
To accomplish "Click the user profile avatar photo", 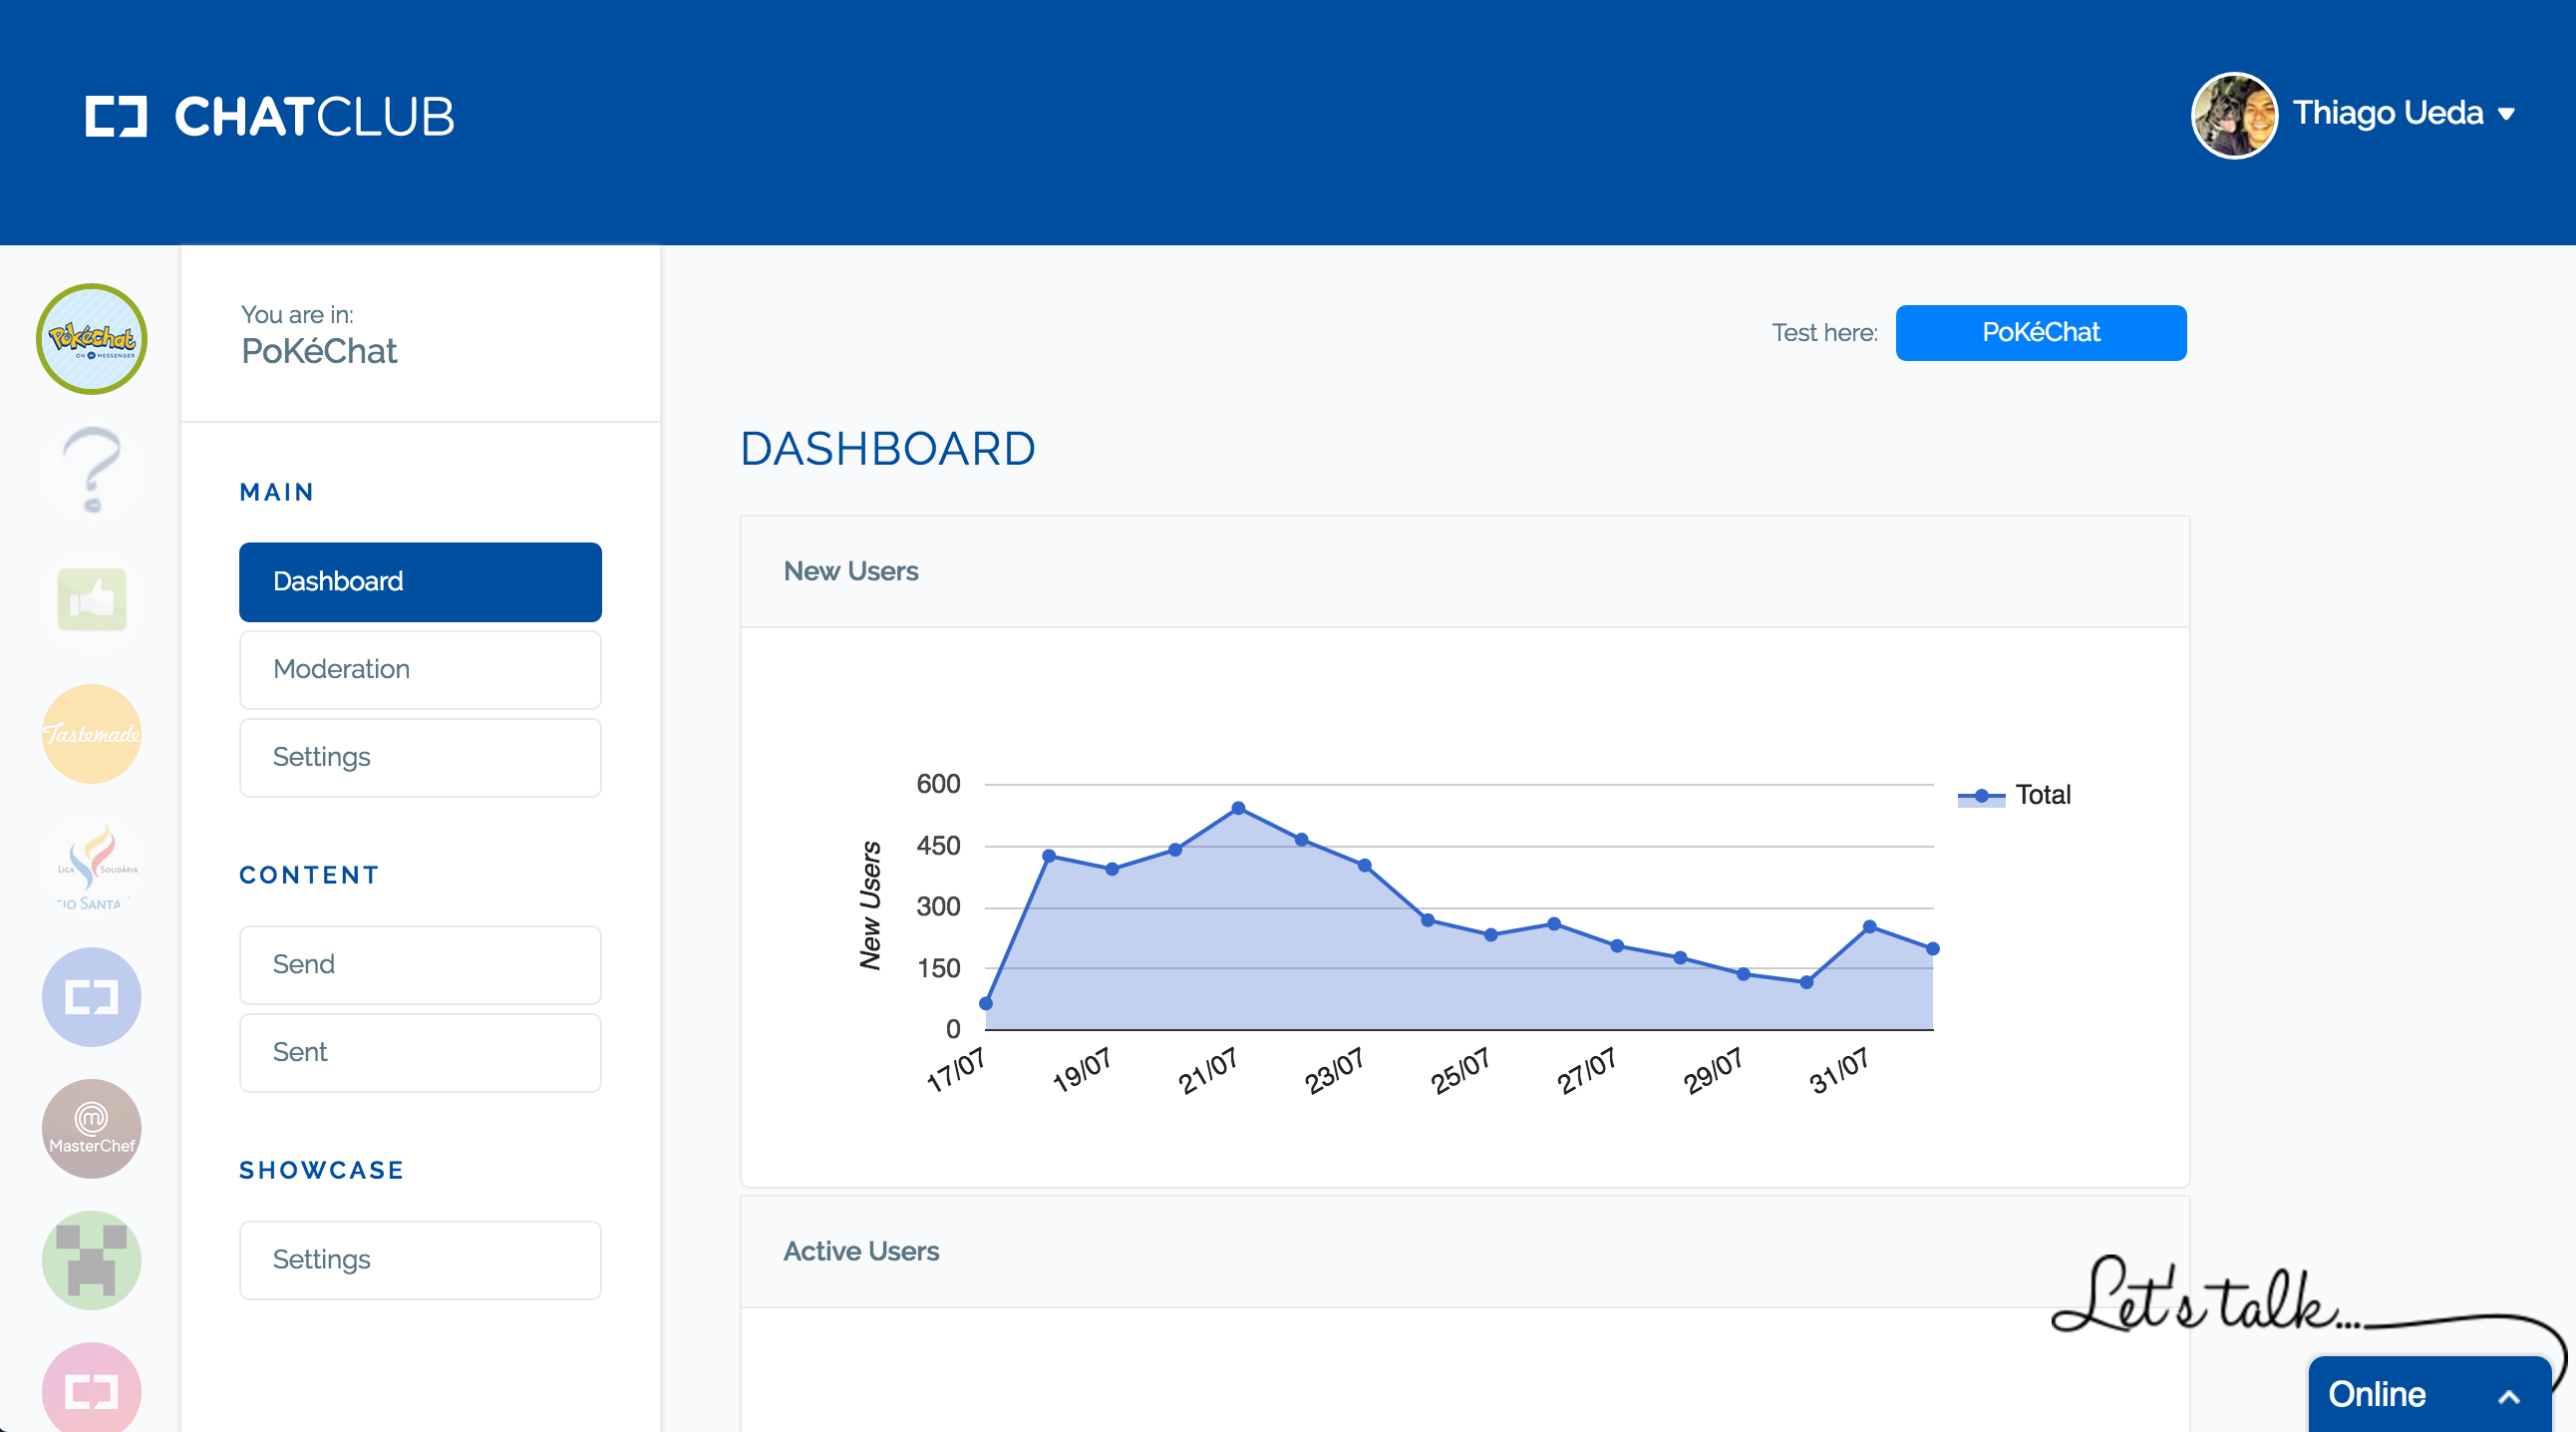I will tap(2233, 115).
